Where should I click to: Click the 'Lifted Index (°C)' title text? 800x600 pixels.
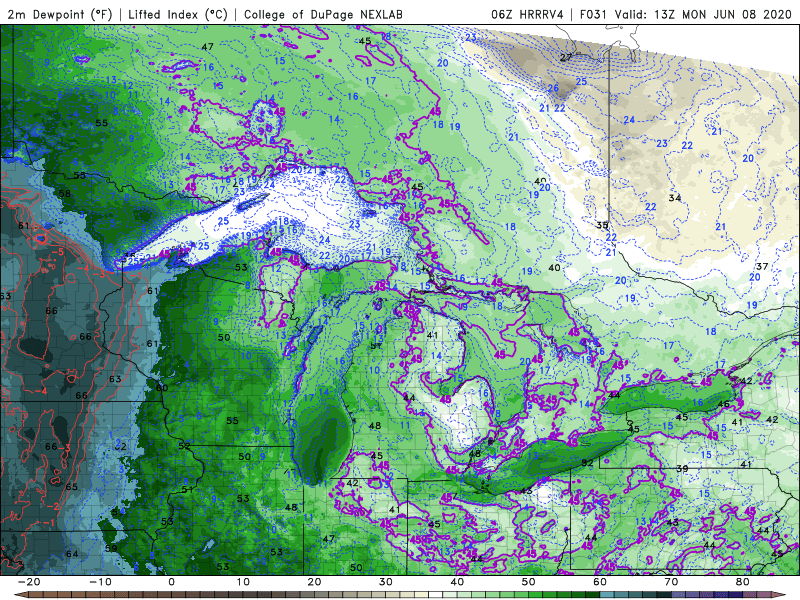point(178,14)
